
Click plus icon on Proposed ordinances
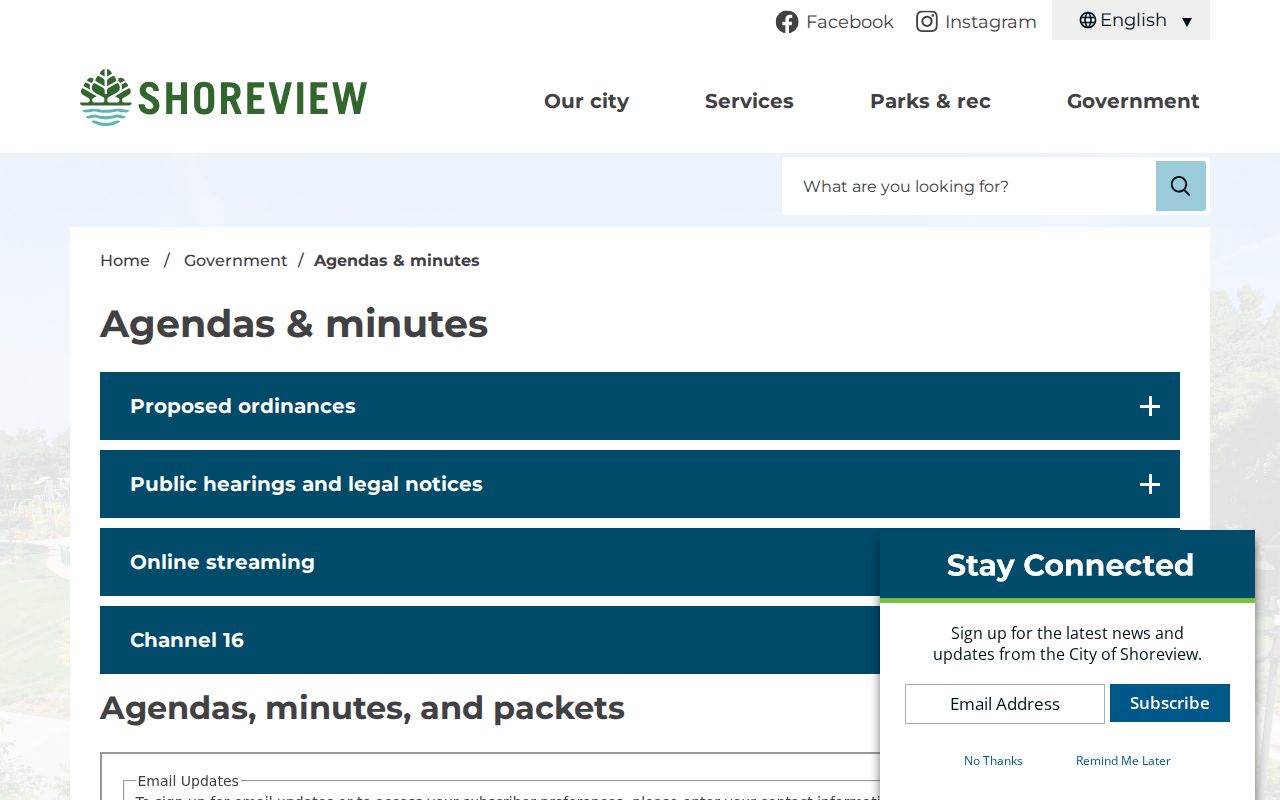1150,406
